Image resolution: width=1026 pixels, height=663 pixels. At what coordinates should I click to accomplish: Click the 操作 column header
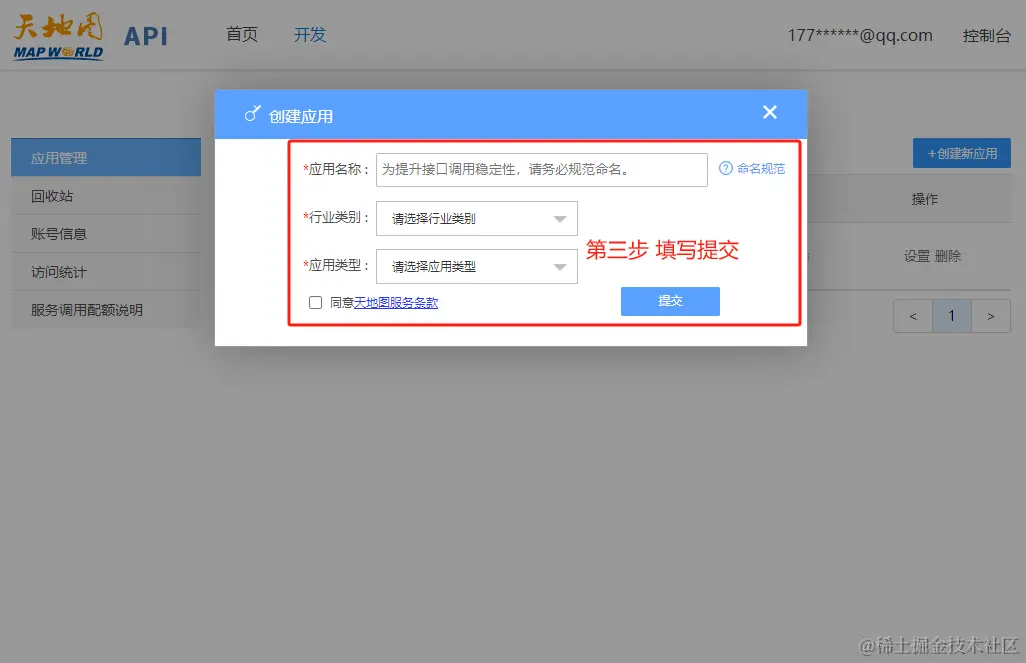[x=925, y=199]
